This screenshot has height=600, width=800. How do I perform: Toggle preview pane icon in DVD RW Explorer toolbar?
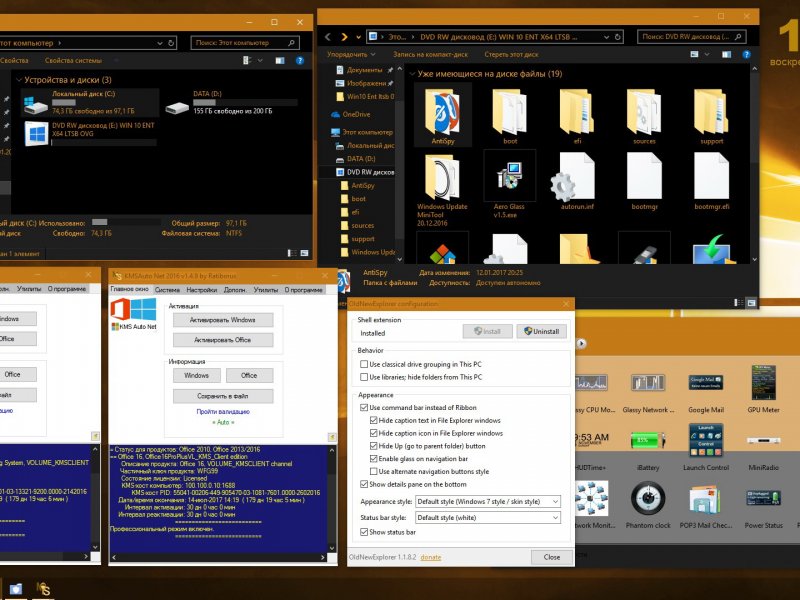pyautogui.click(x=727, y=55)
